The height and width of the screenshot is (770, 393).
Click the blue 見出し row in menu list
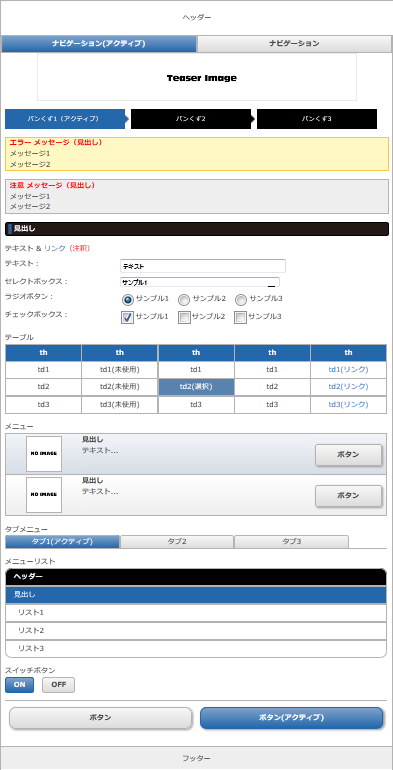tap(196, 595)
